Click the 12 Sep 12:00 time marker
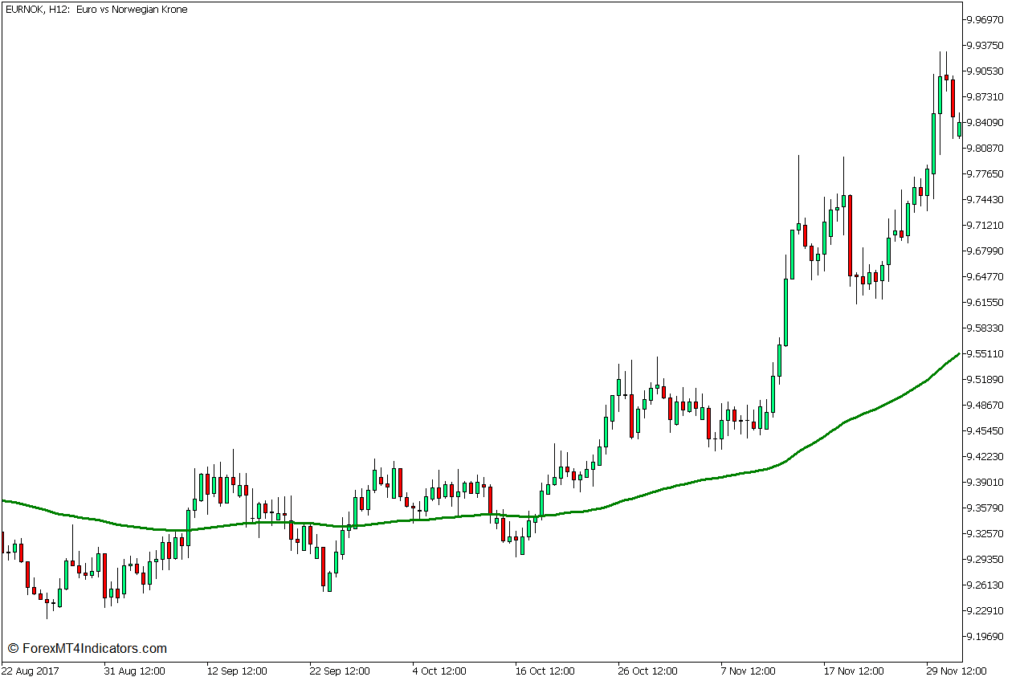The width and height of the screenshot is (1024, 681). [238, 670]
